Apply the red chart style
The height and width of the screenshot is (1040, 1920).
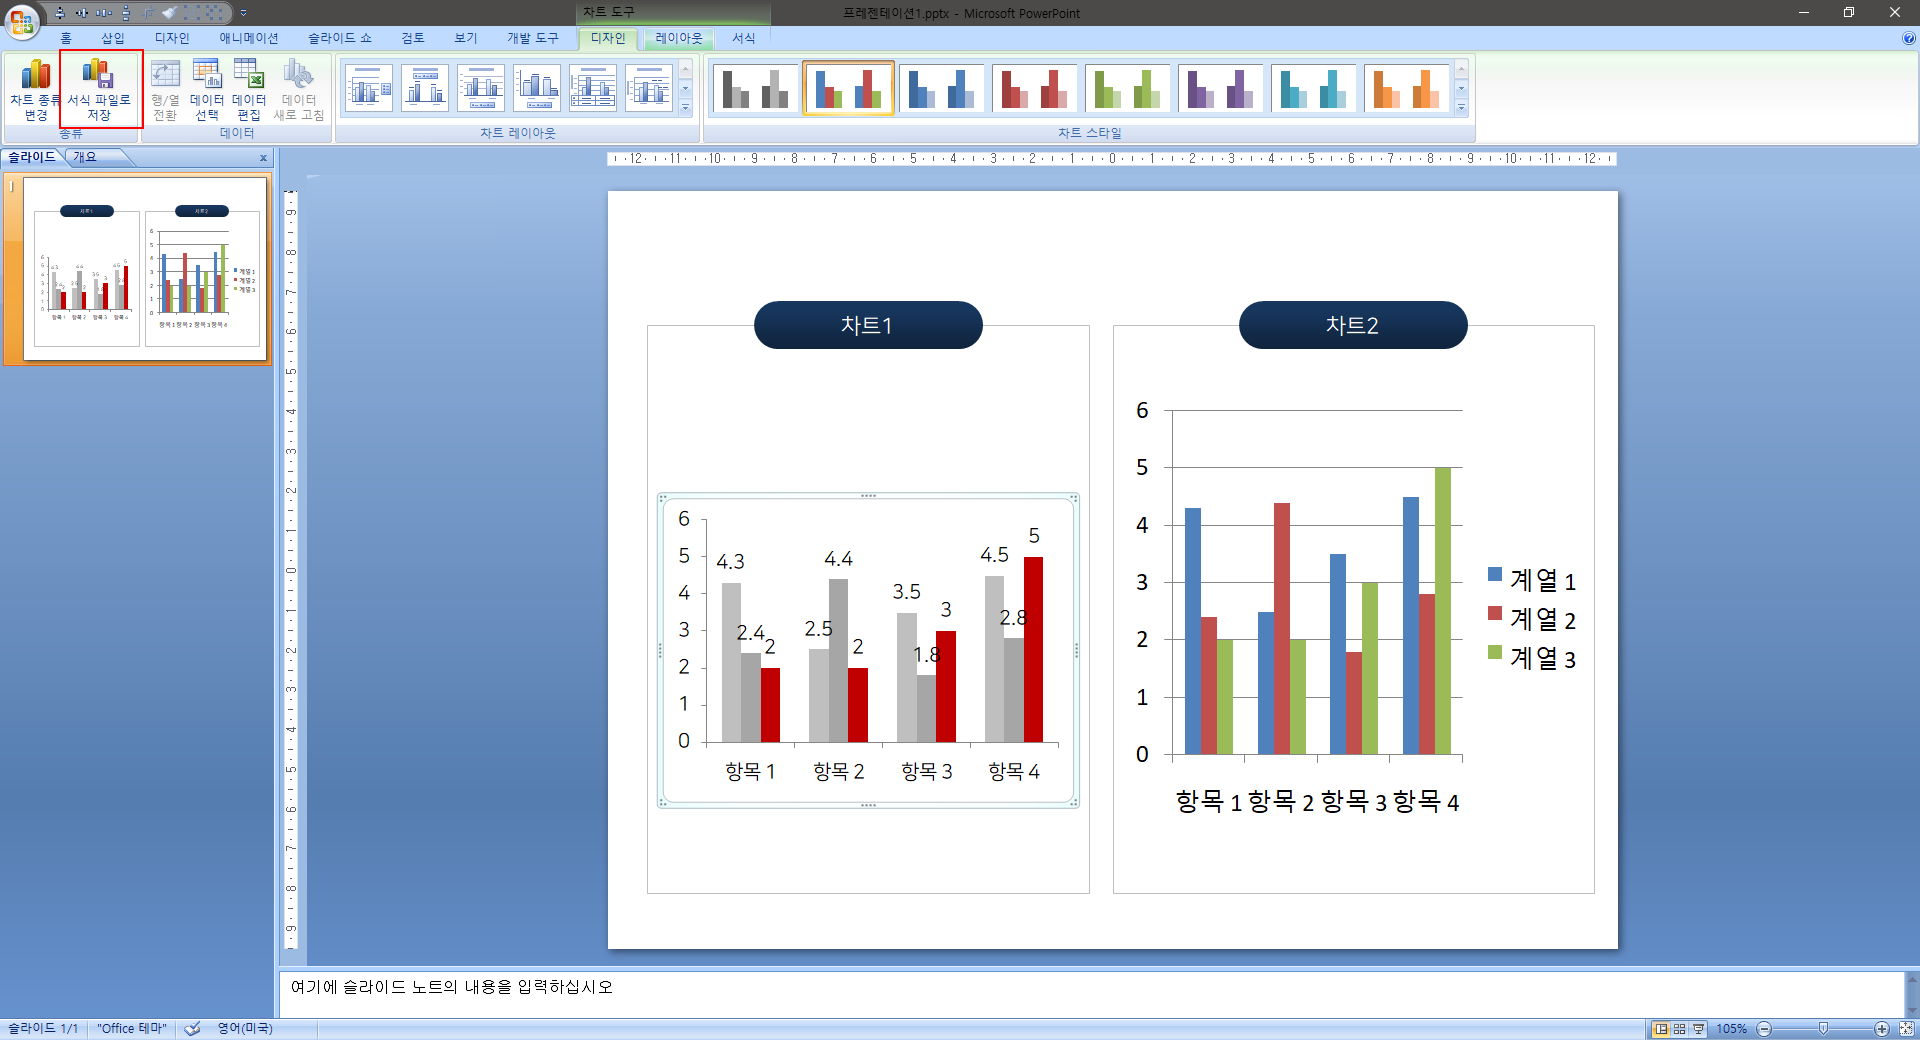[x=1034, y=88]
